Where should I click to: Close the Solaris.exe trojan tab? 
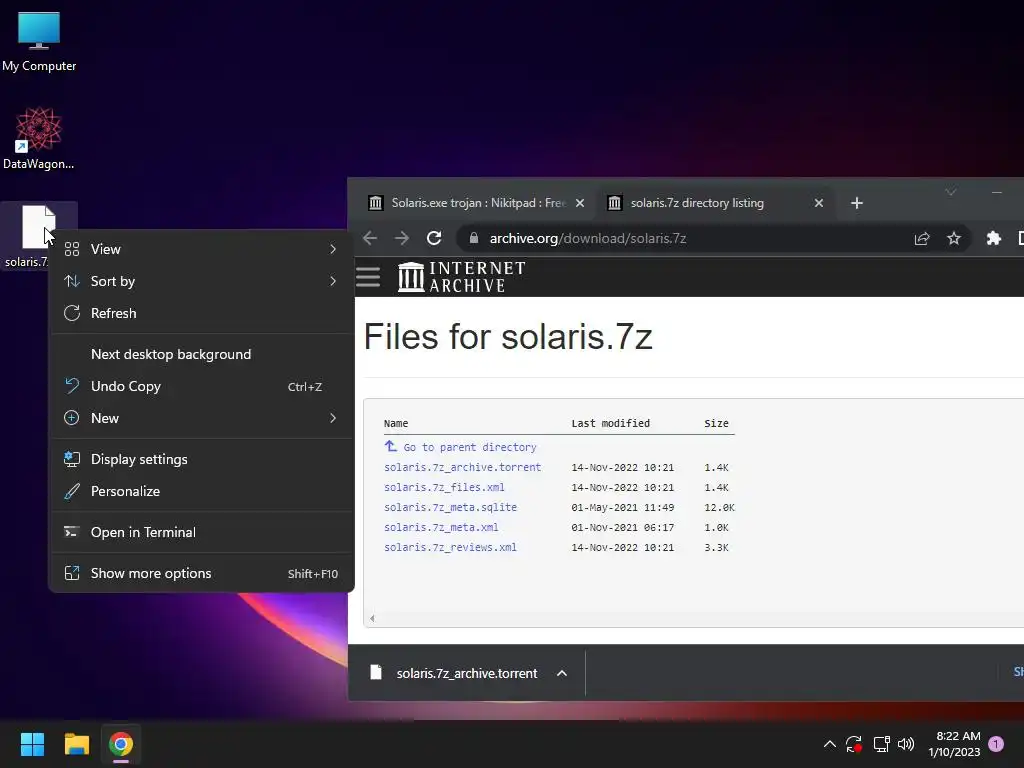pos(580,203)
